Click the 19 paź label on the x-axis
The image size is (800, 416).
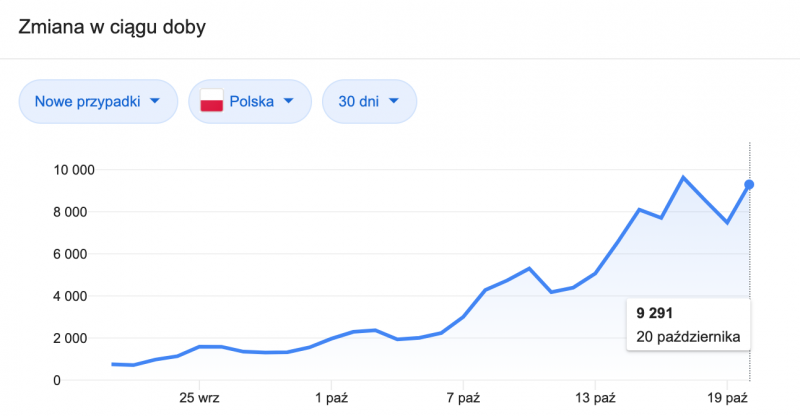727,398
